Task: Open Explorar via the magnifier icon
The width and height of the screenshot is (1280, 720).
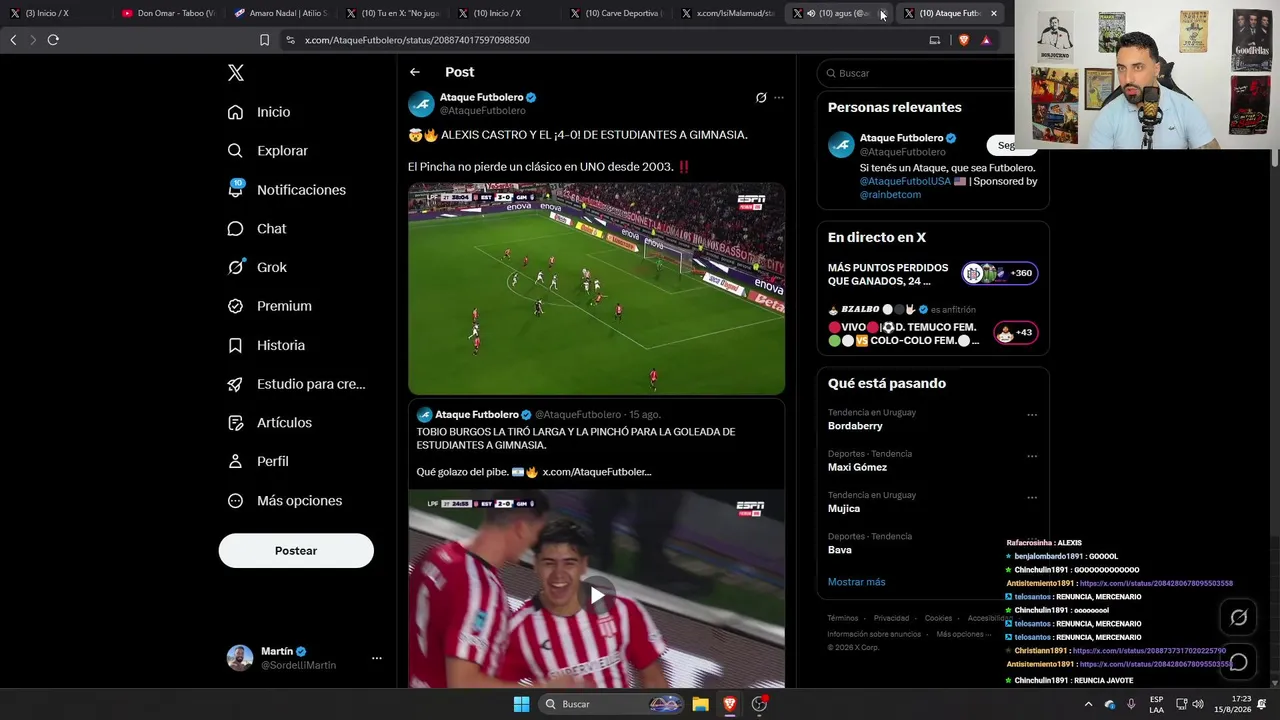Action: tap(235, 151)
